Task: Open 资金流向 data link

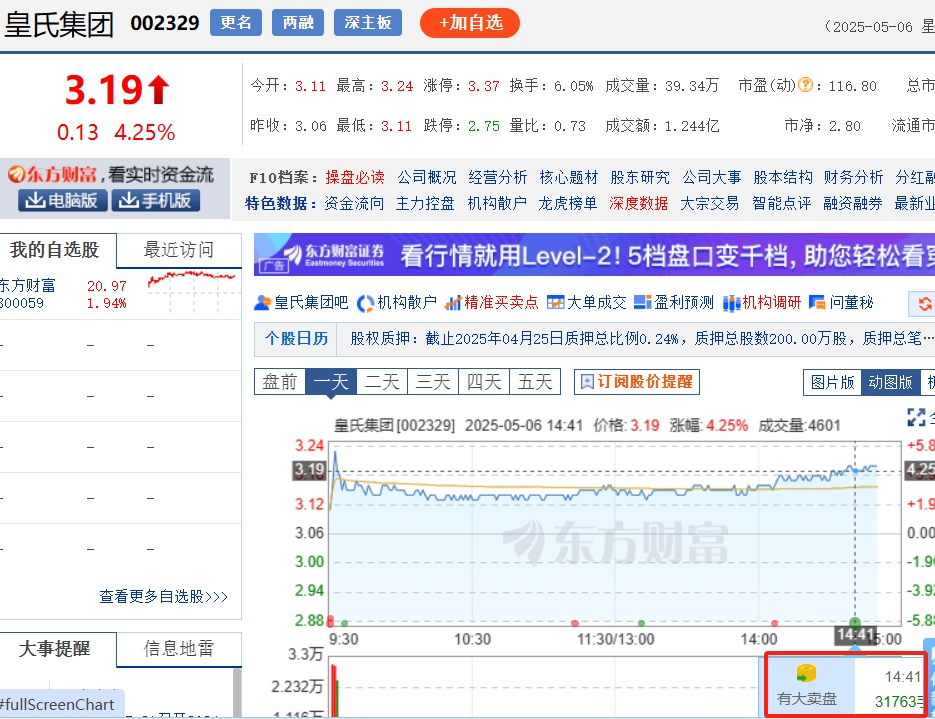Action: coord(354,204)
